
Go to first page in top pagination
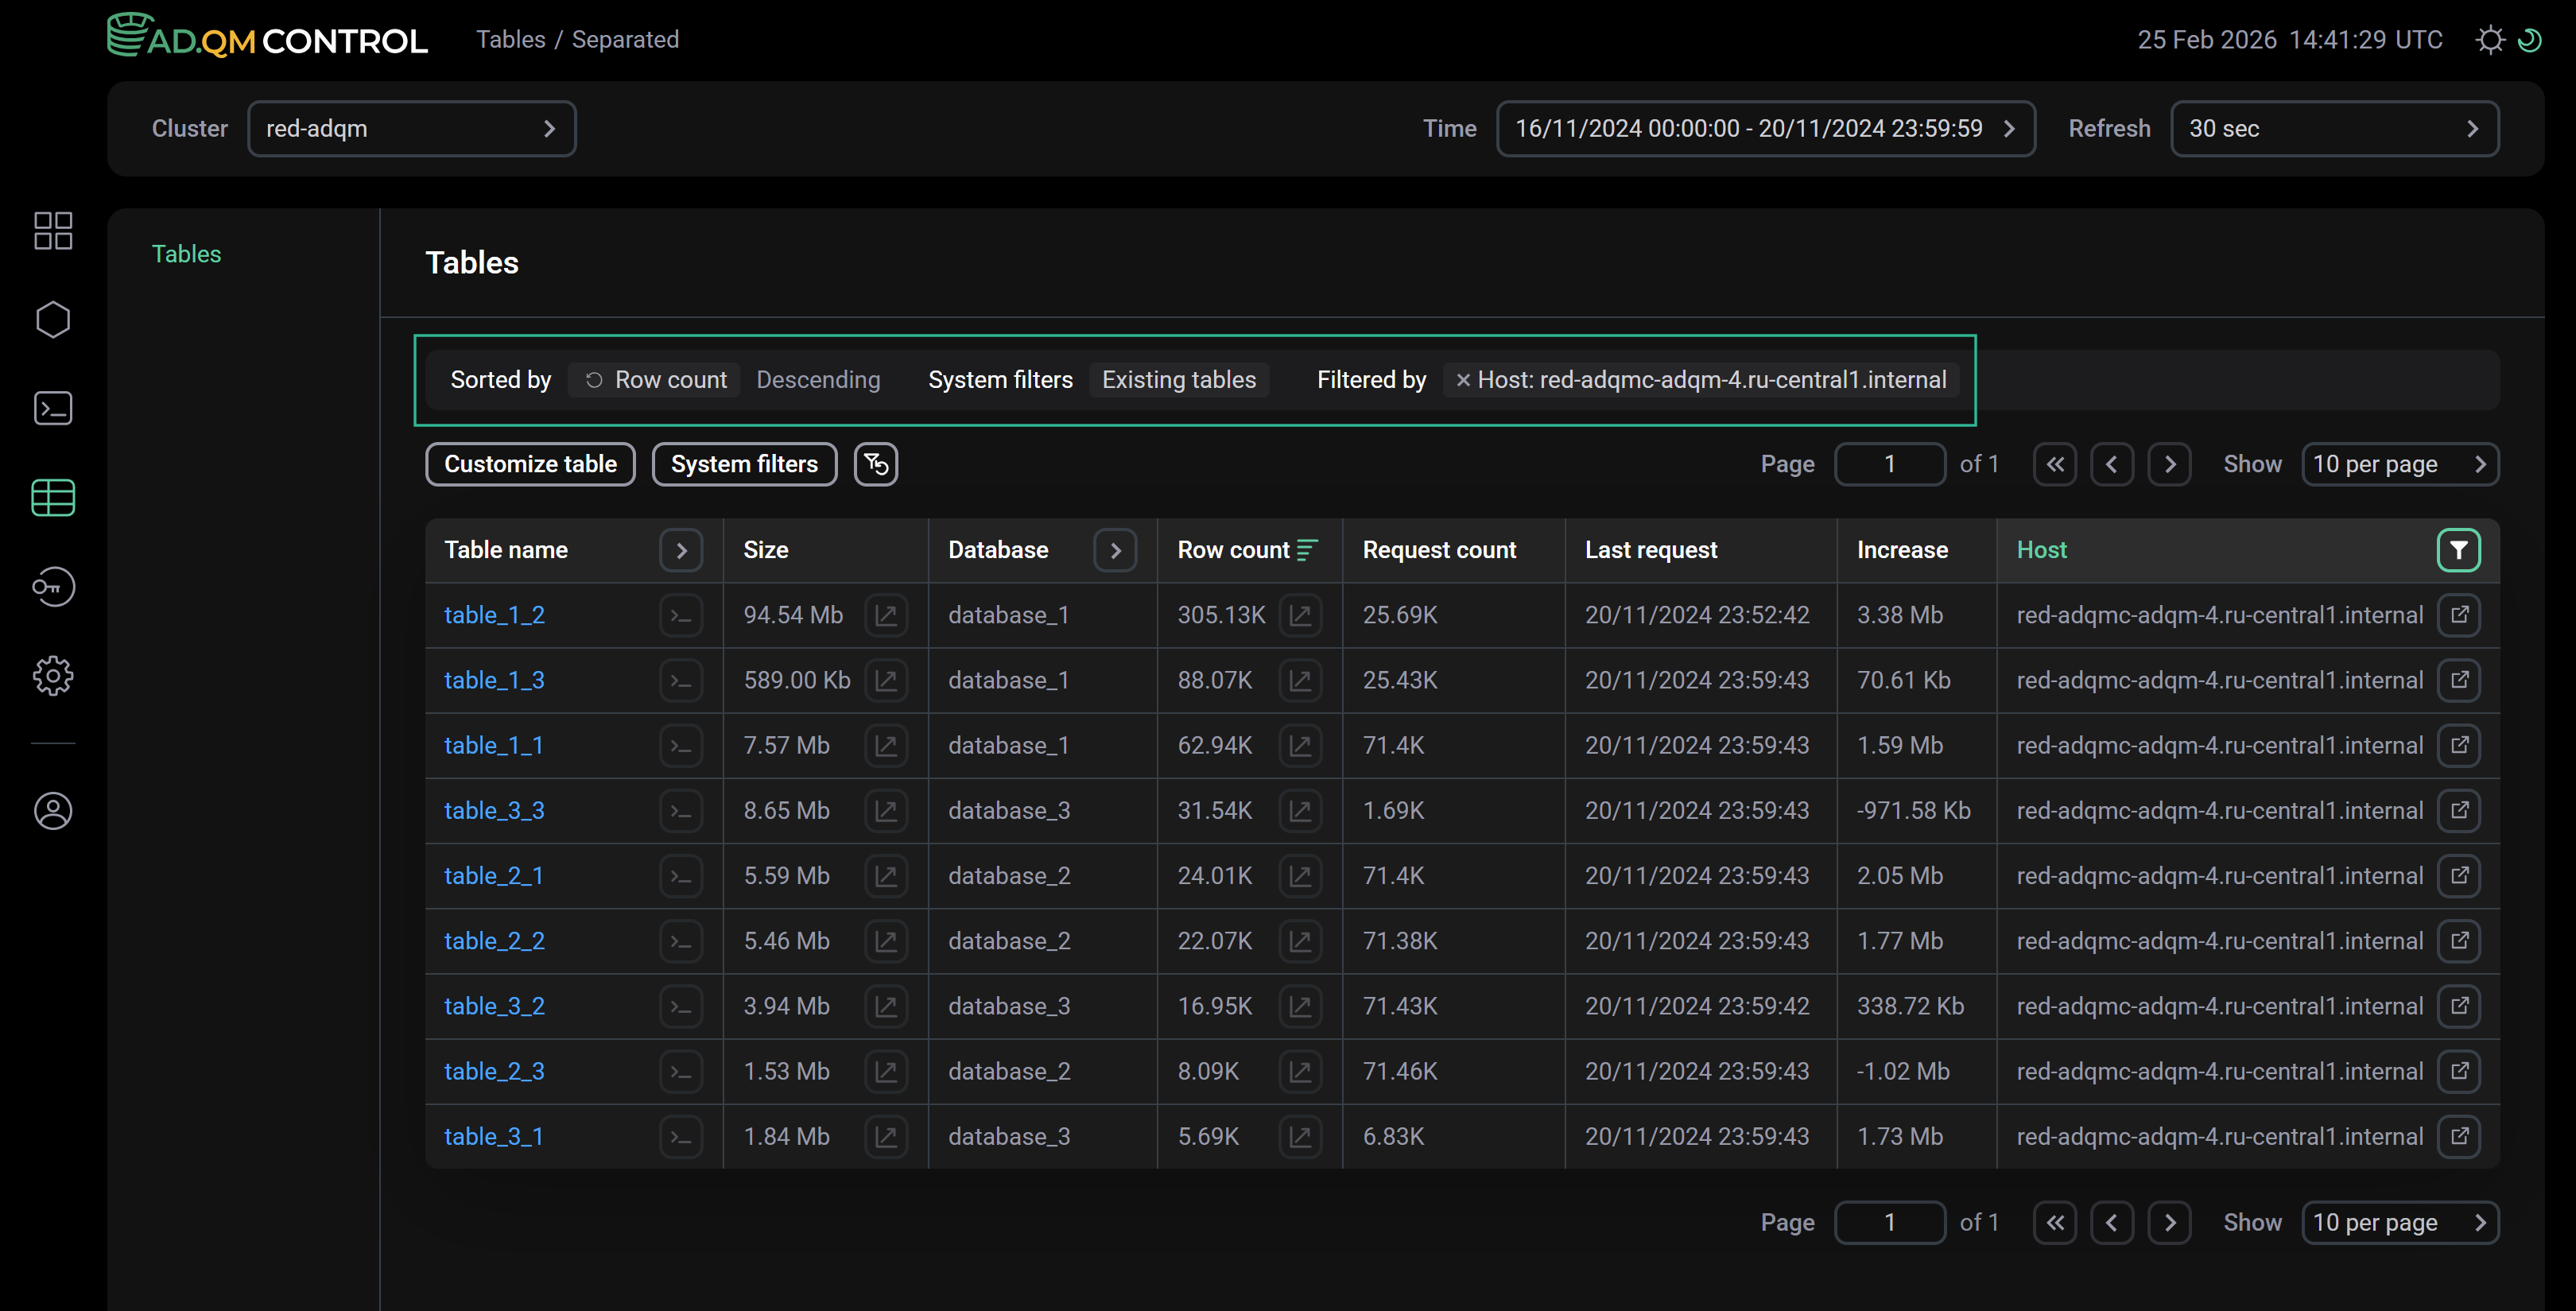coord(2055,464)
